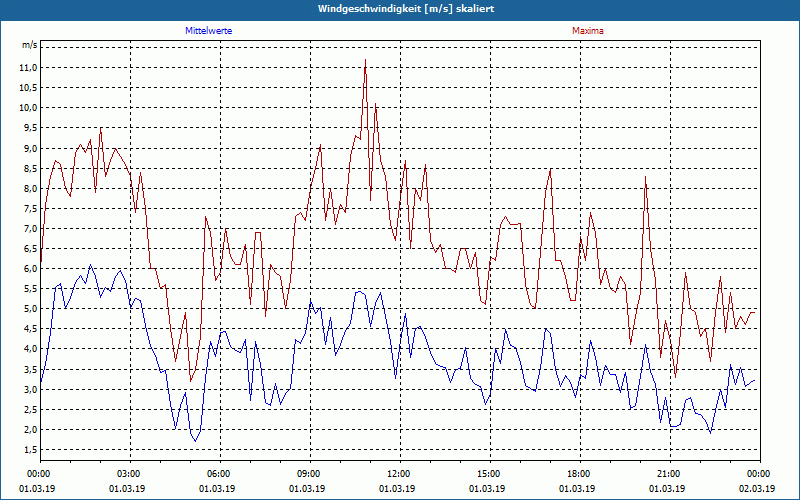Click the '06:00' time axis label
800x500 pixels.
[x=217, y=474]
